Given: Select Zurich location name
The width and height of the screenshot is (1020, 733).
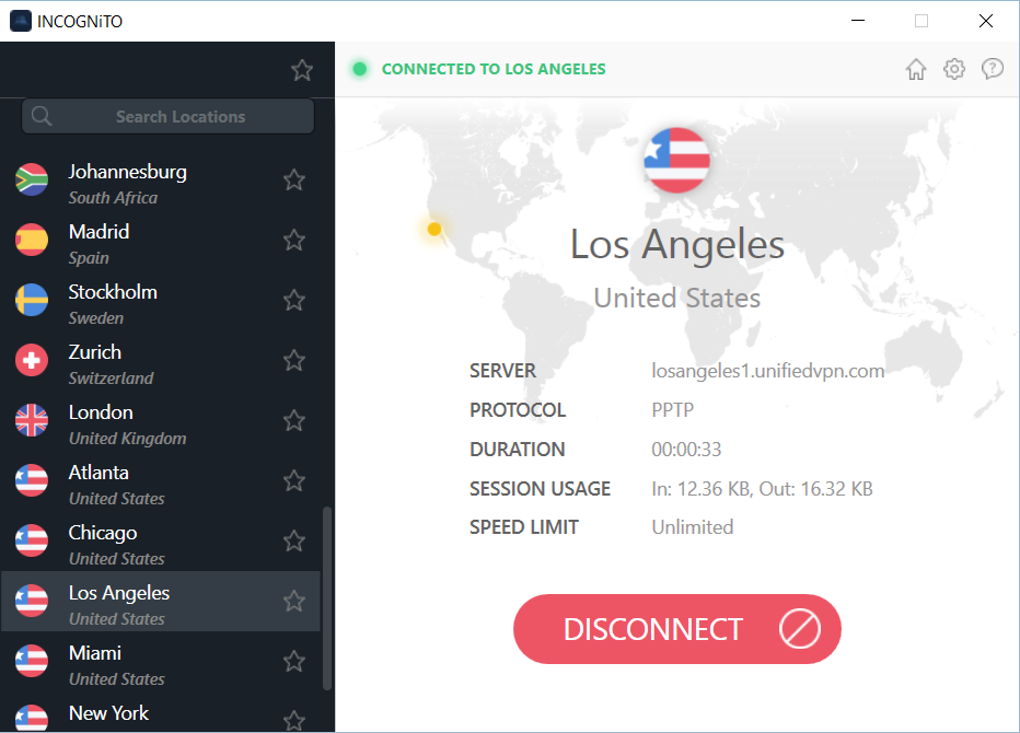Looking at the screenshot, I should (95, 352).
